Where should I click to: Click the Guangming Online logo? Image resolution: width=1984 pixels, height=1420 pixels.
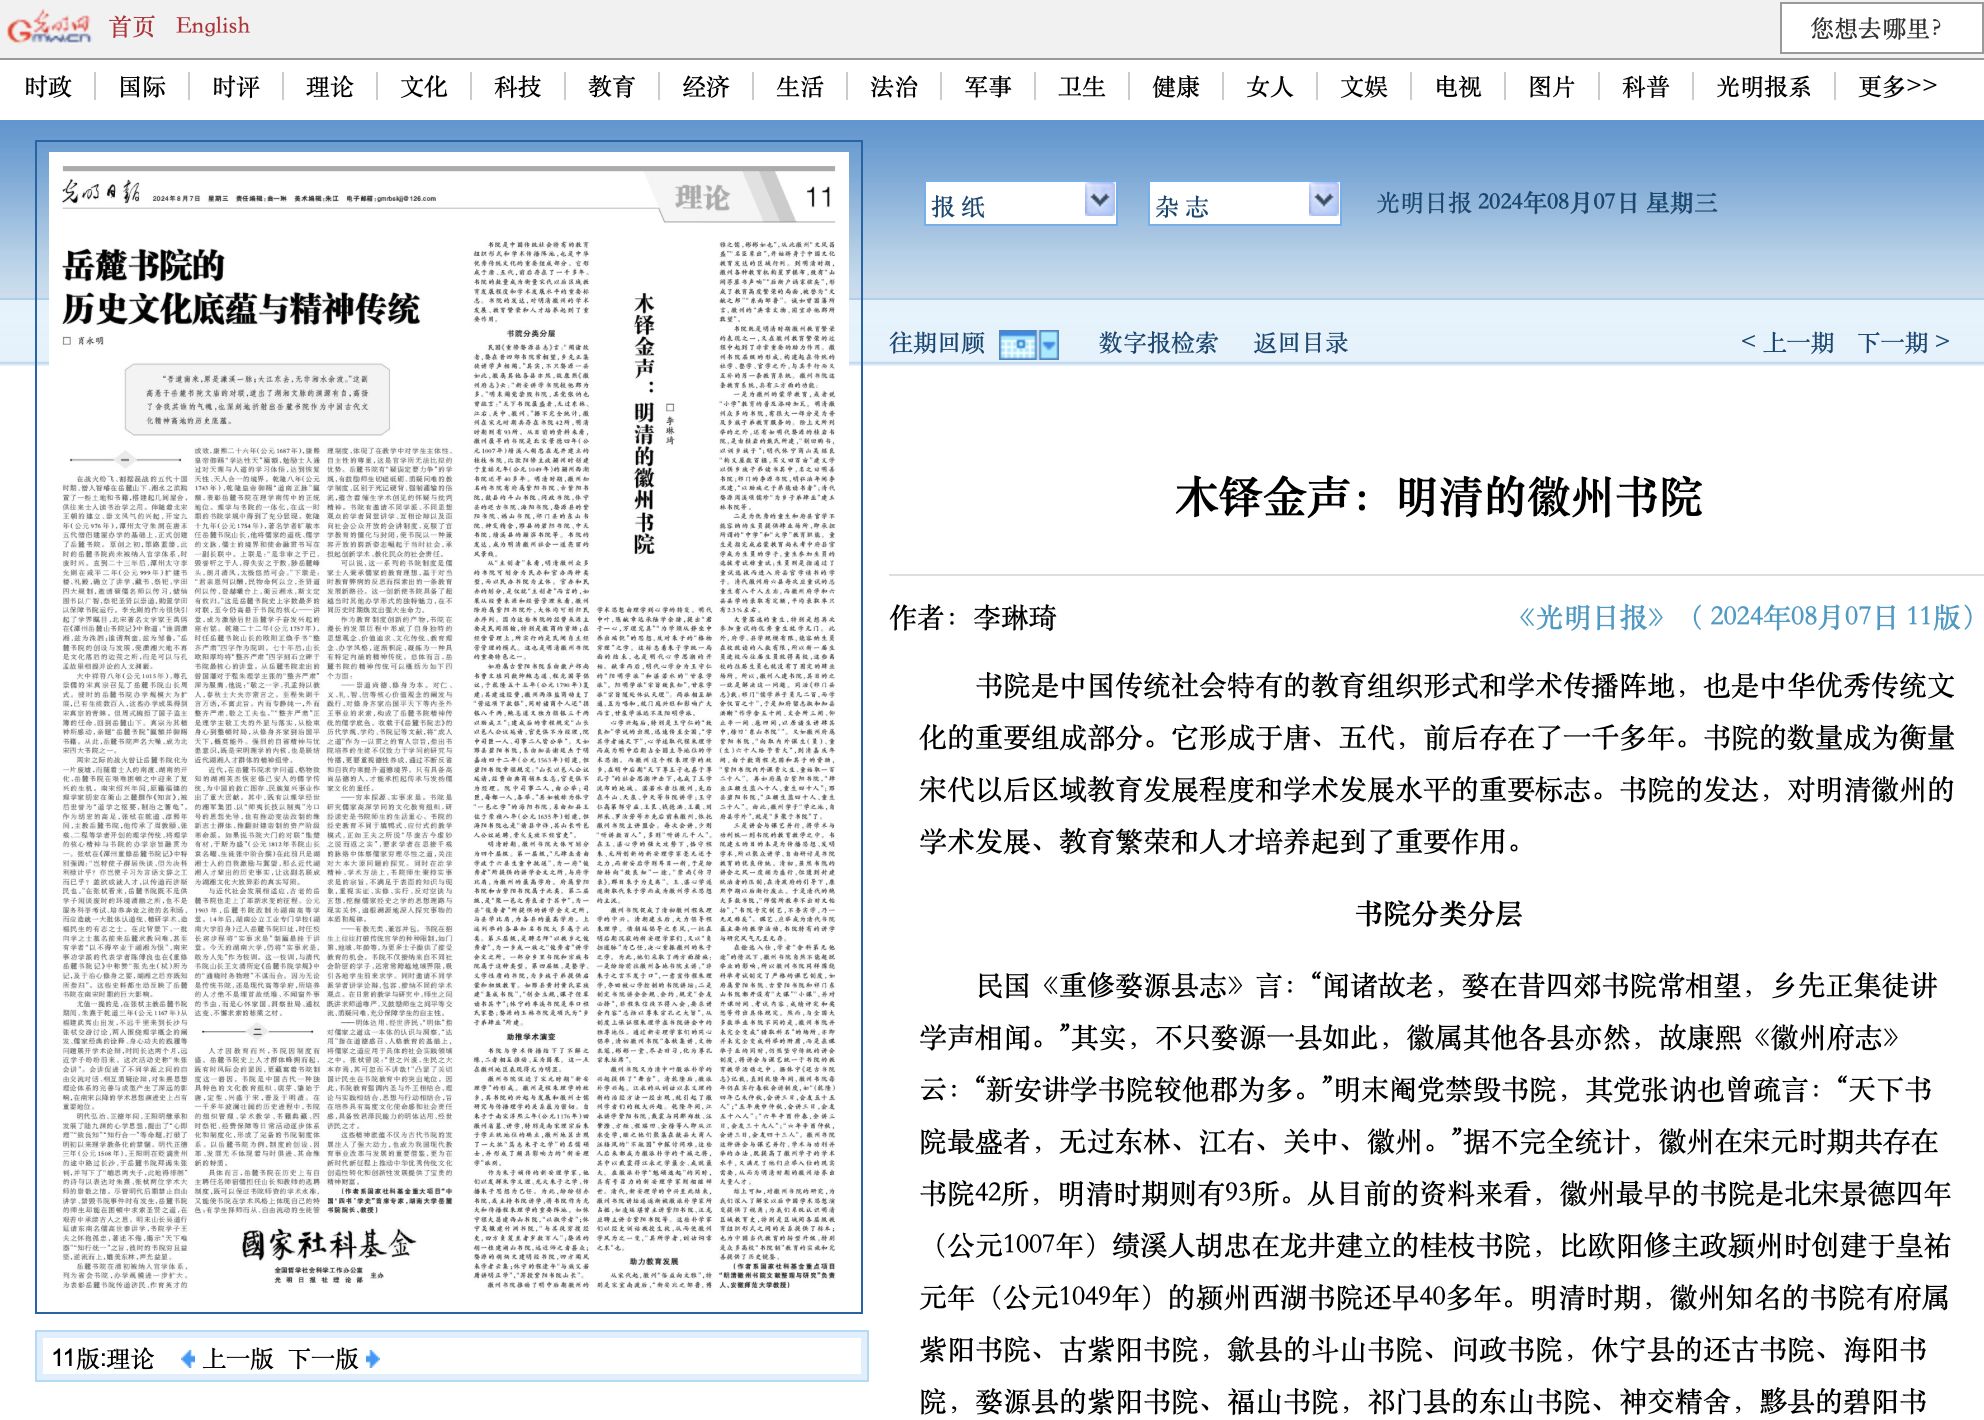click(x=48, y=27)
